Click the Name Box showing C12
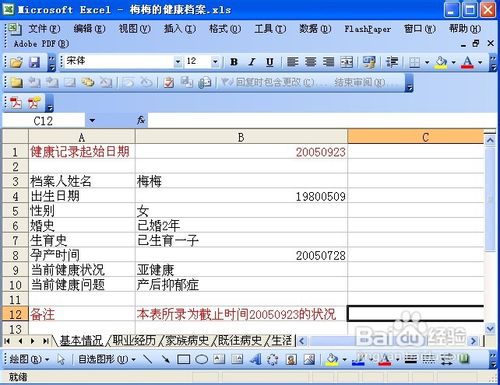This screenshot has height=385, width=500. [43, 121]
